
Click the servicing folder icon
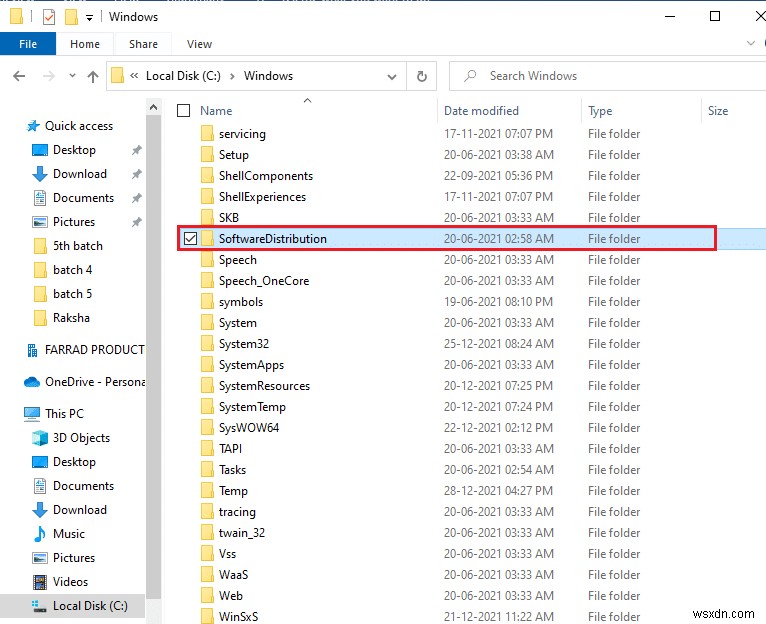coord(207,133)
